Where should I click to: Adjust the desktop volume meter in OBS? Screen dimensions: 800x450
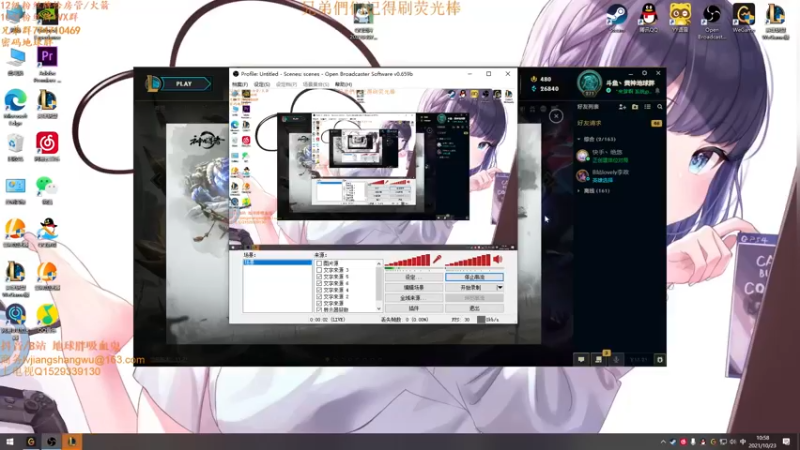468,261
